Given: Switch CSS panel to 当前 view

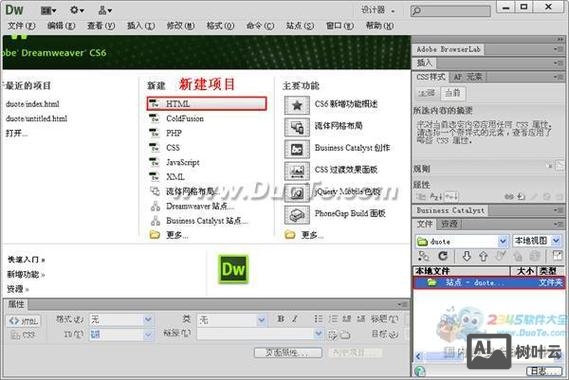Looking at the screenshot, I should (453, 93).
